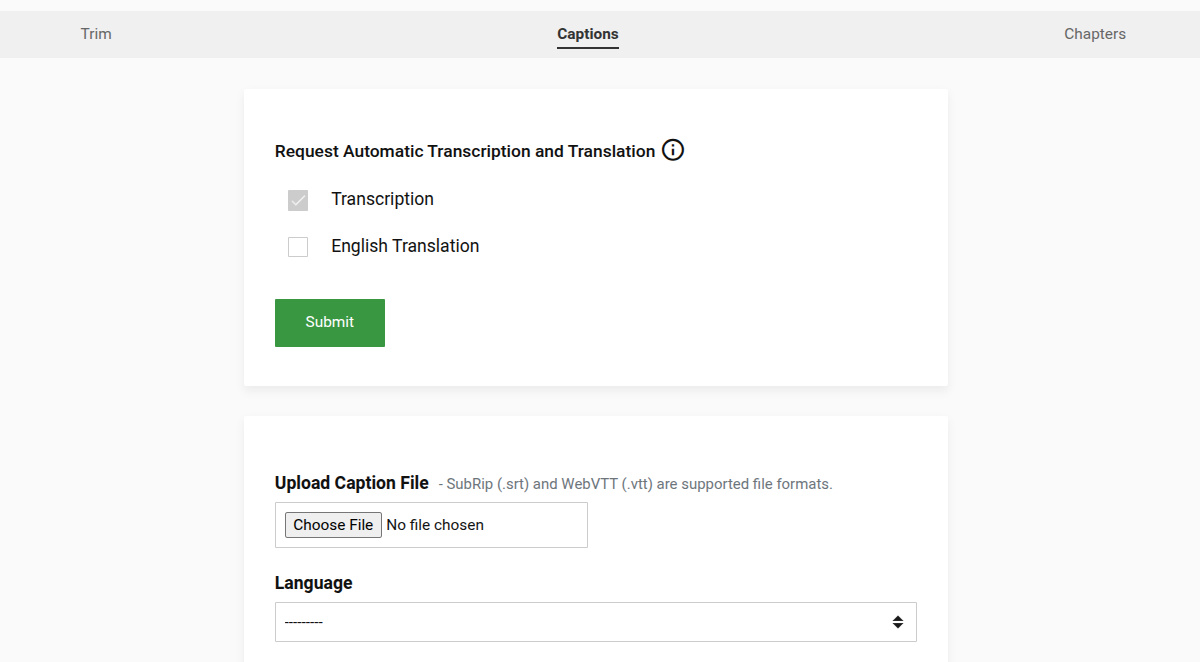Click the info icon beside the transcription heading
The width and height of the screenshot is (1200, 662).
pos(673,150)
